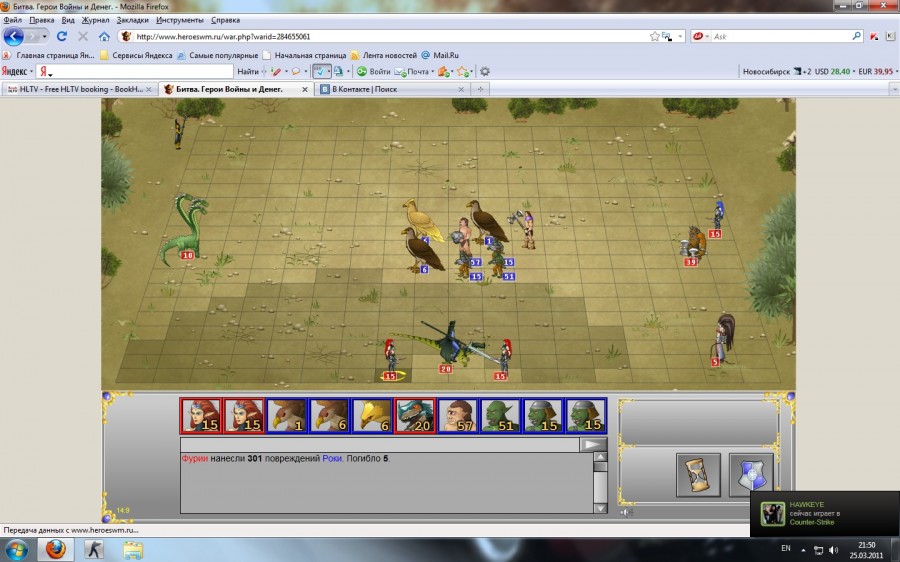The image size is (900, 562).
Task: Open the Mail.Ru bookmark
Action: (440, 56)
